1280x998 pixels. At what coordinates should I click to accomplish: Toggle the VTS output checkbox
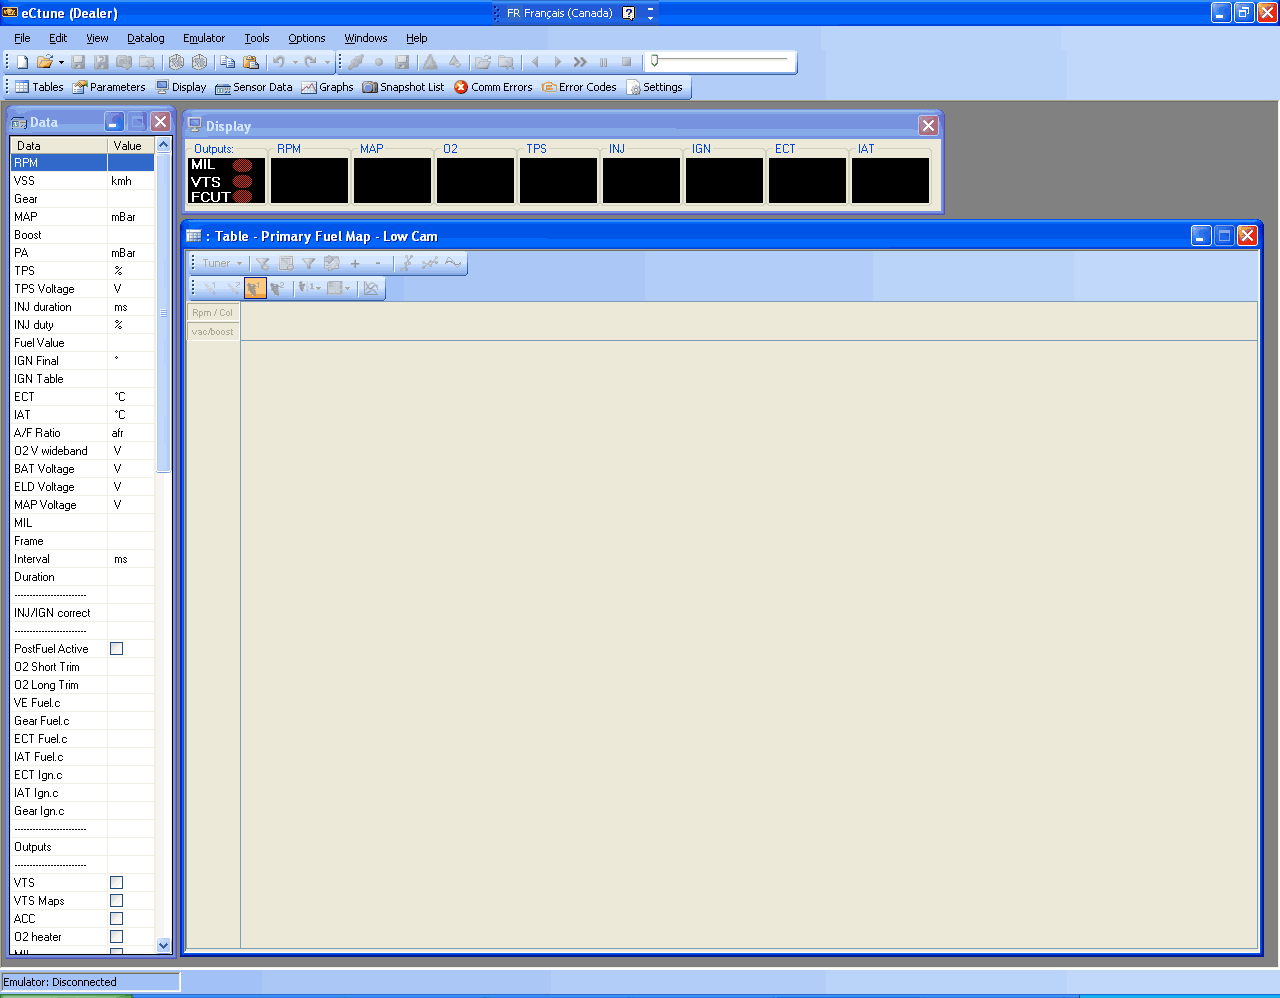[116, 883]
